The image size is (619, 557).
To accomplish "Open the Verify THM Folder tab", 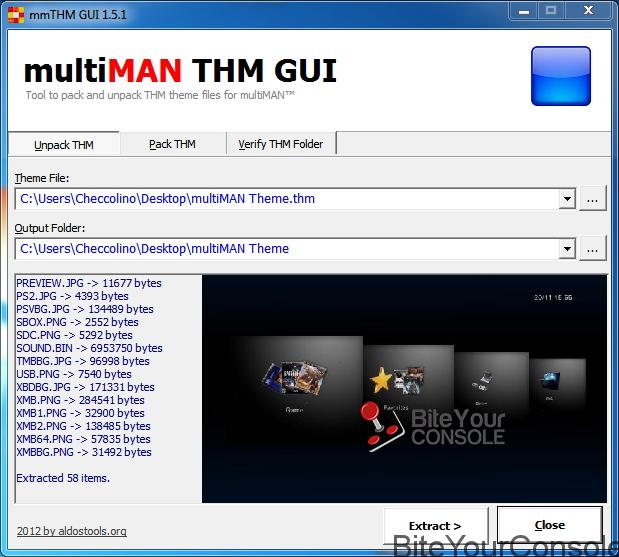I will 280,144.
